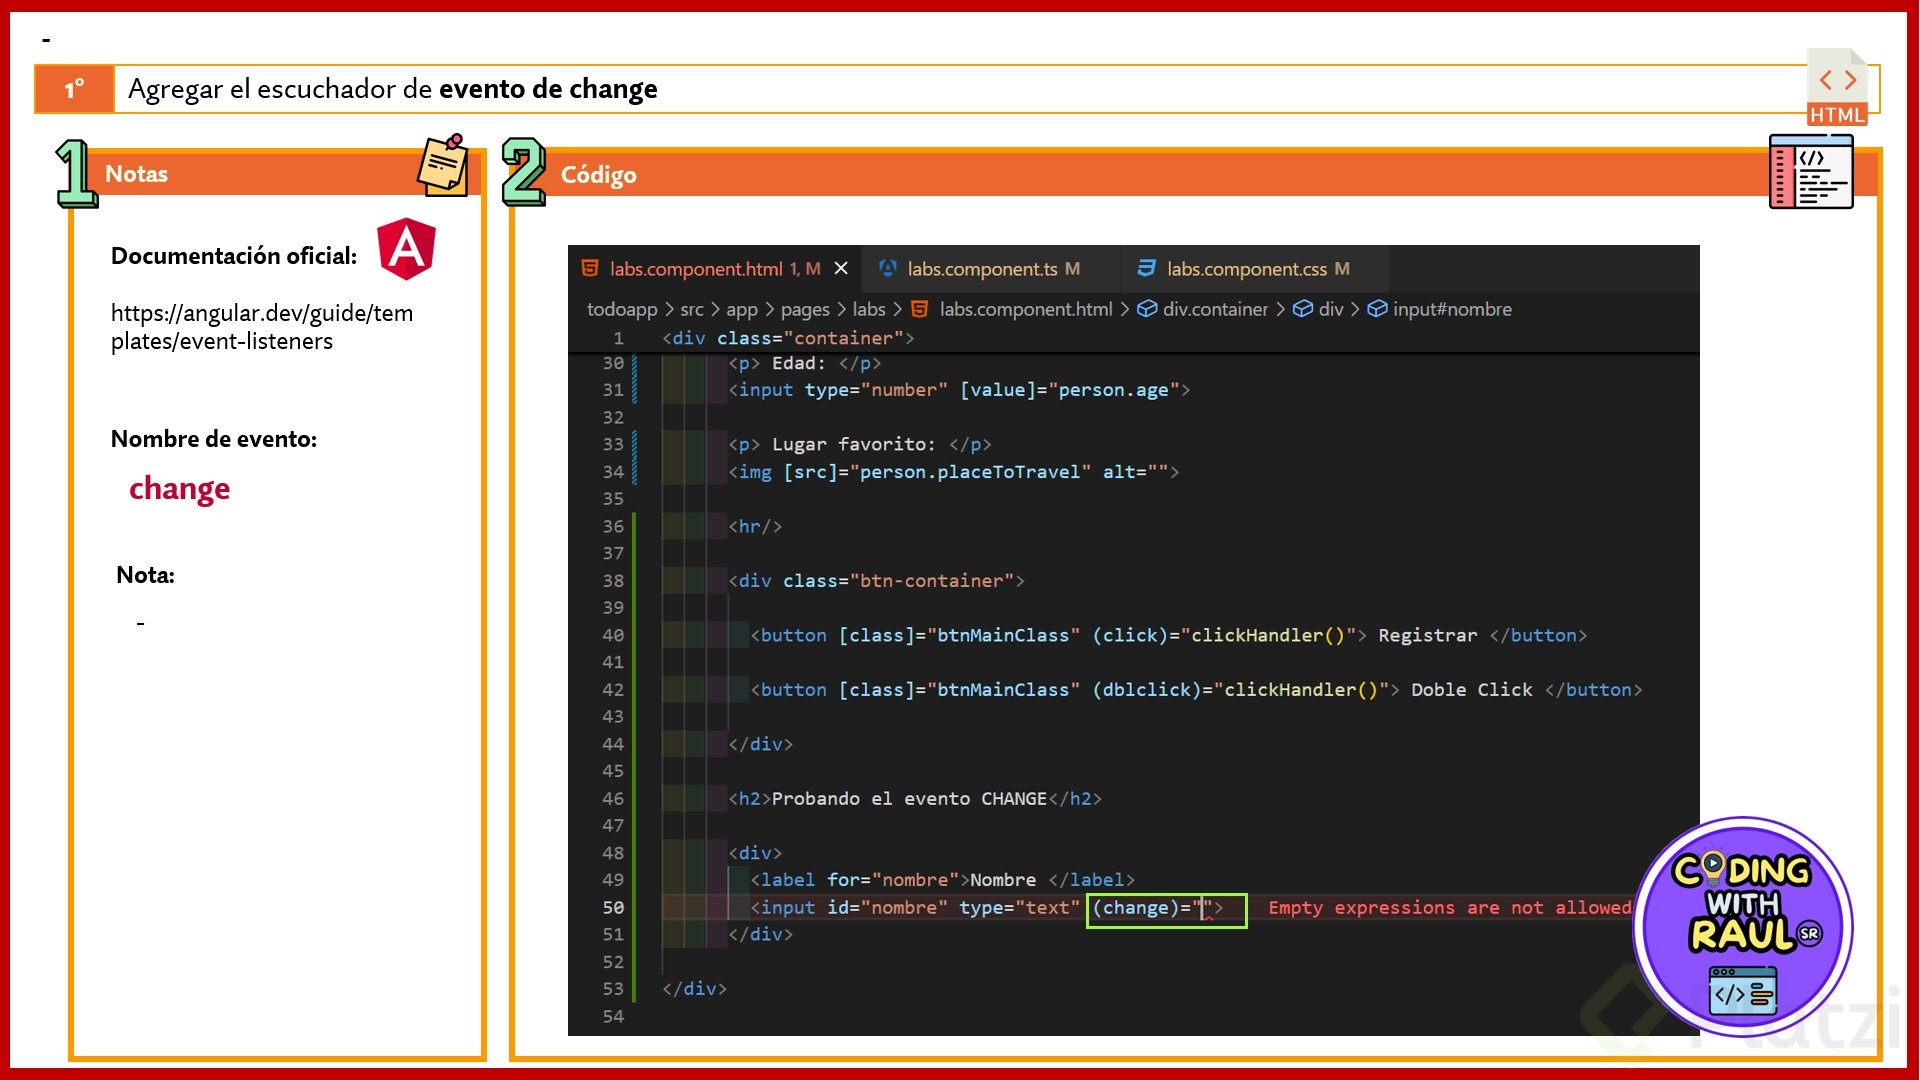
Task: Open input#nombre breadcrumb segment
Action: tap(1451, 309)
